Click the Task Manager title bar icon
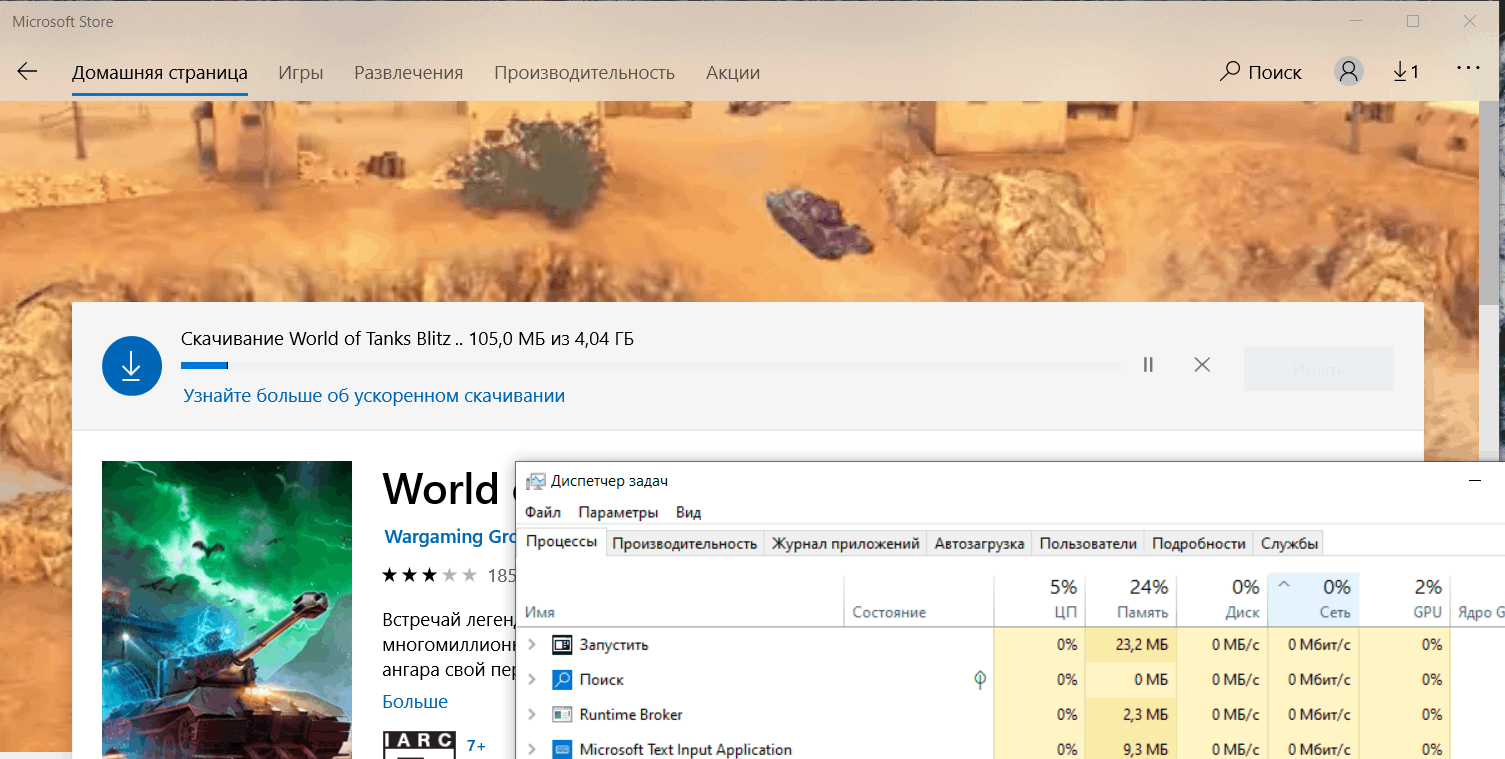The image size is (1505, 759). [x=536, y=481]
